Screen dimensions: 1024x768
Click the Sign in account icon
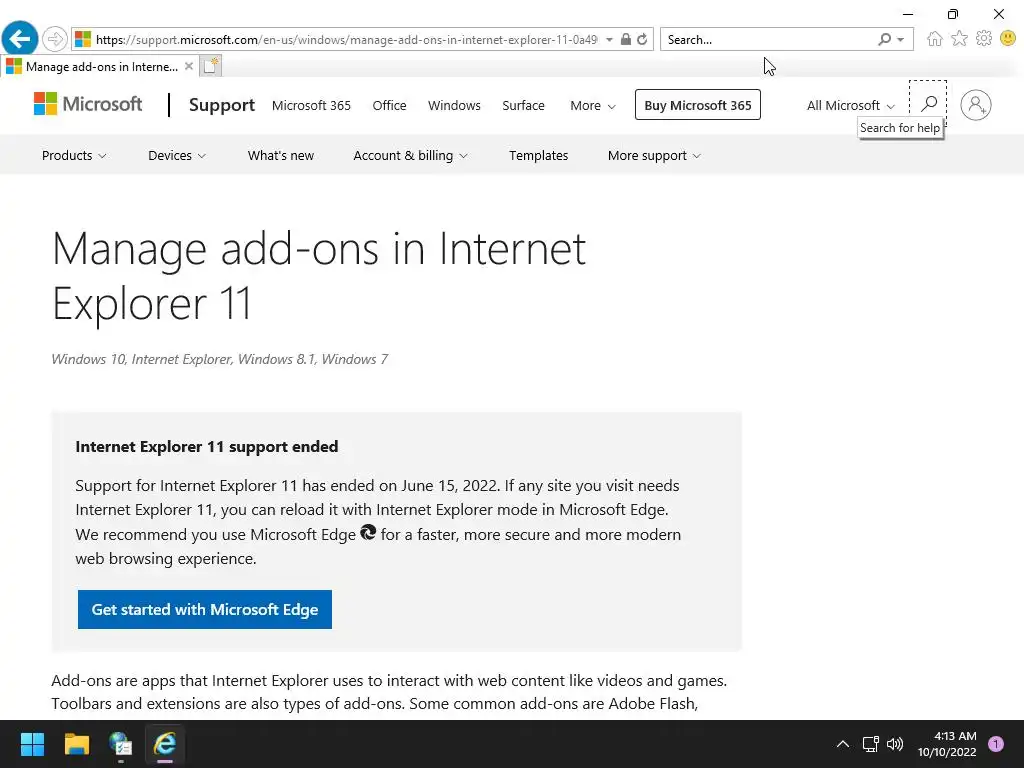(976, 105)
